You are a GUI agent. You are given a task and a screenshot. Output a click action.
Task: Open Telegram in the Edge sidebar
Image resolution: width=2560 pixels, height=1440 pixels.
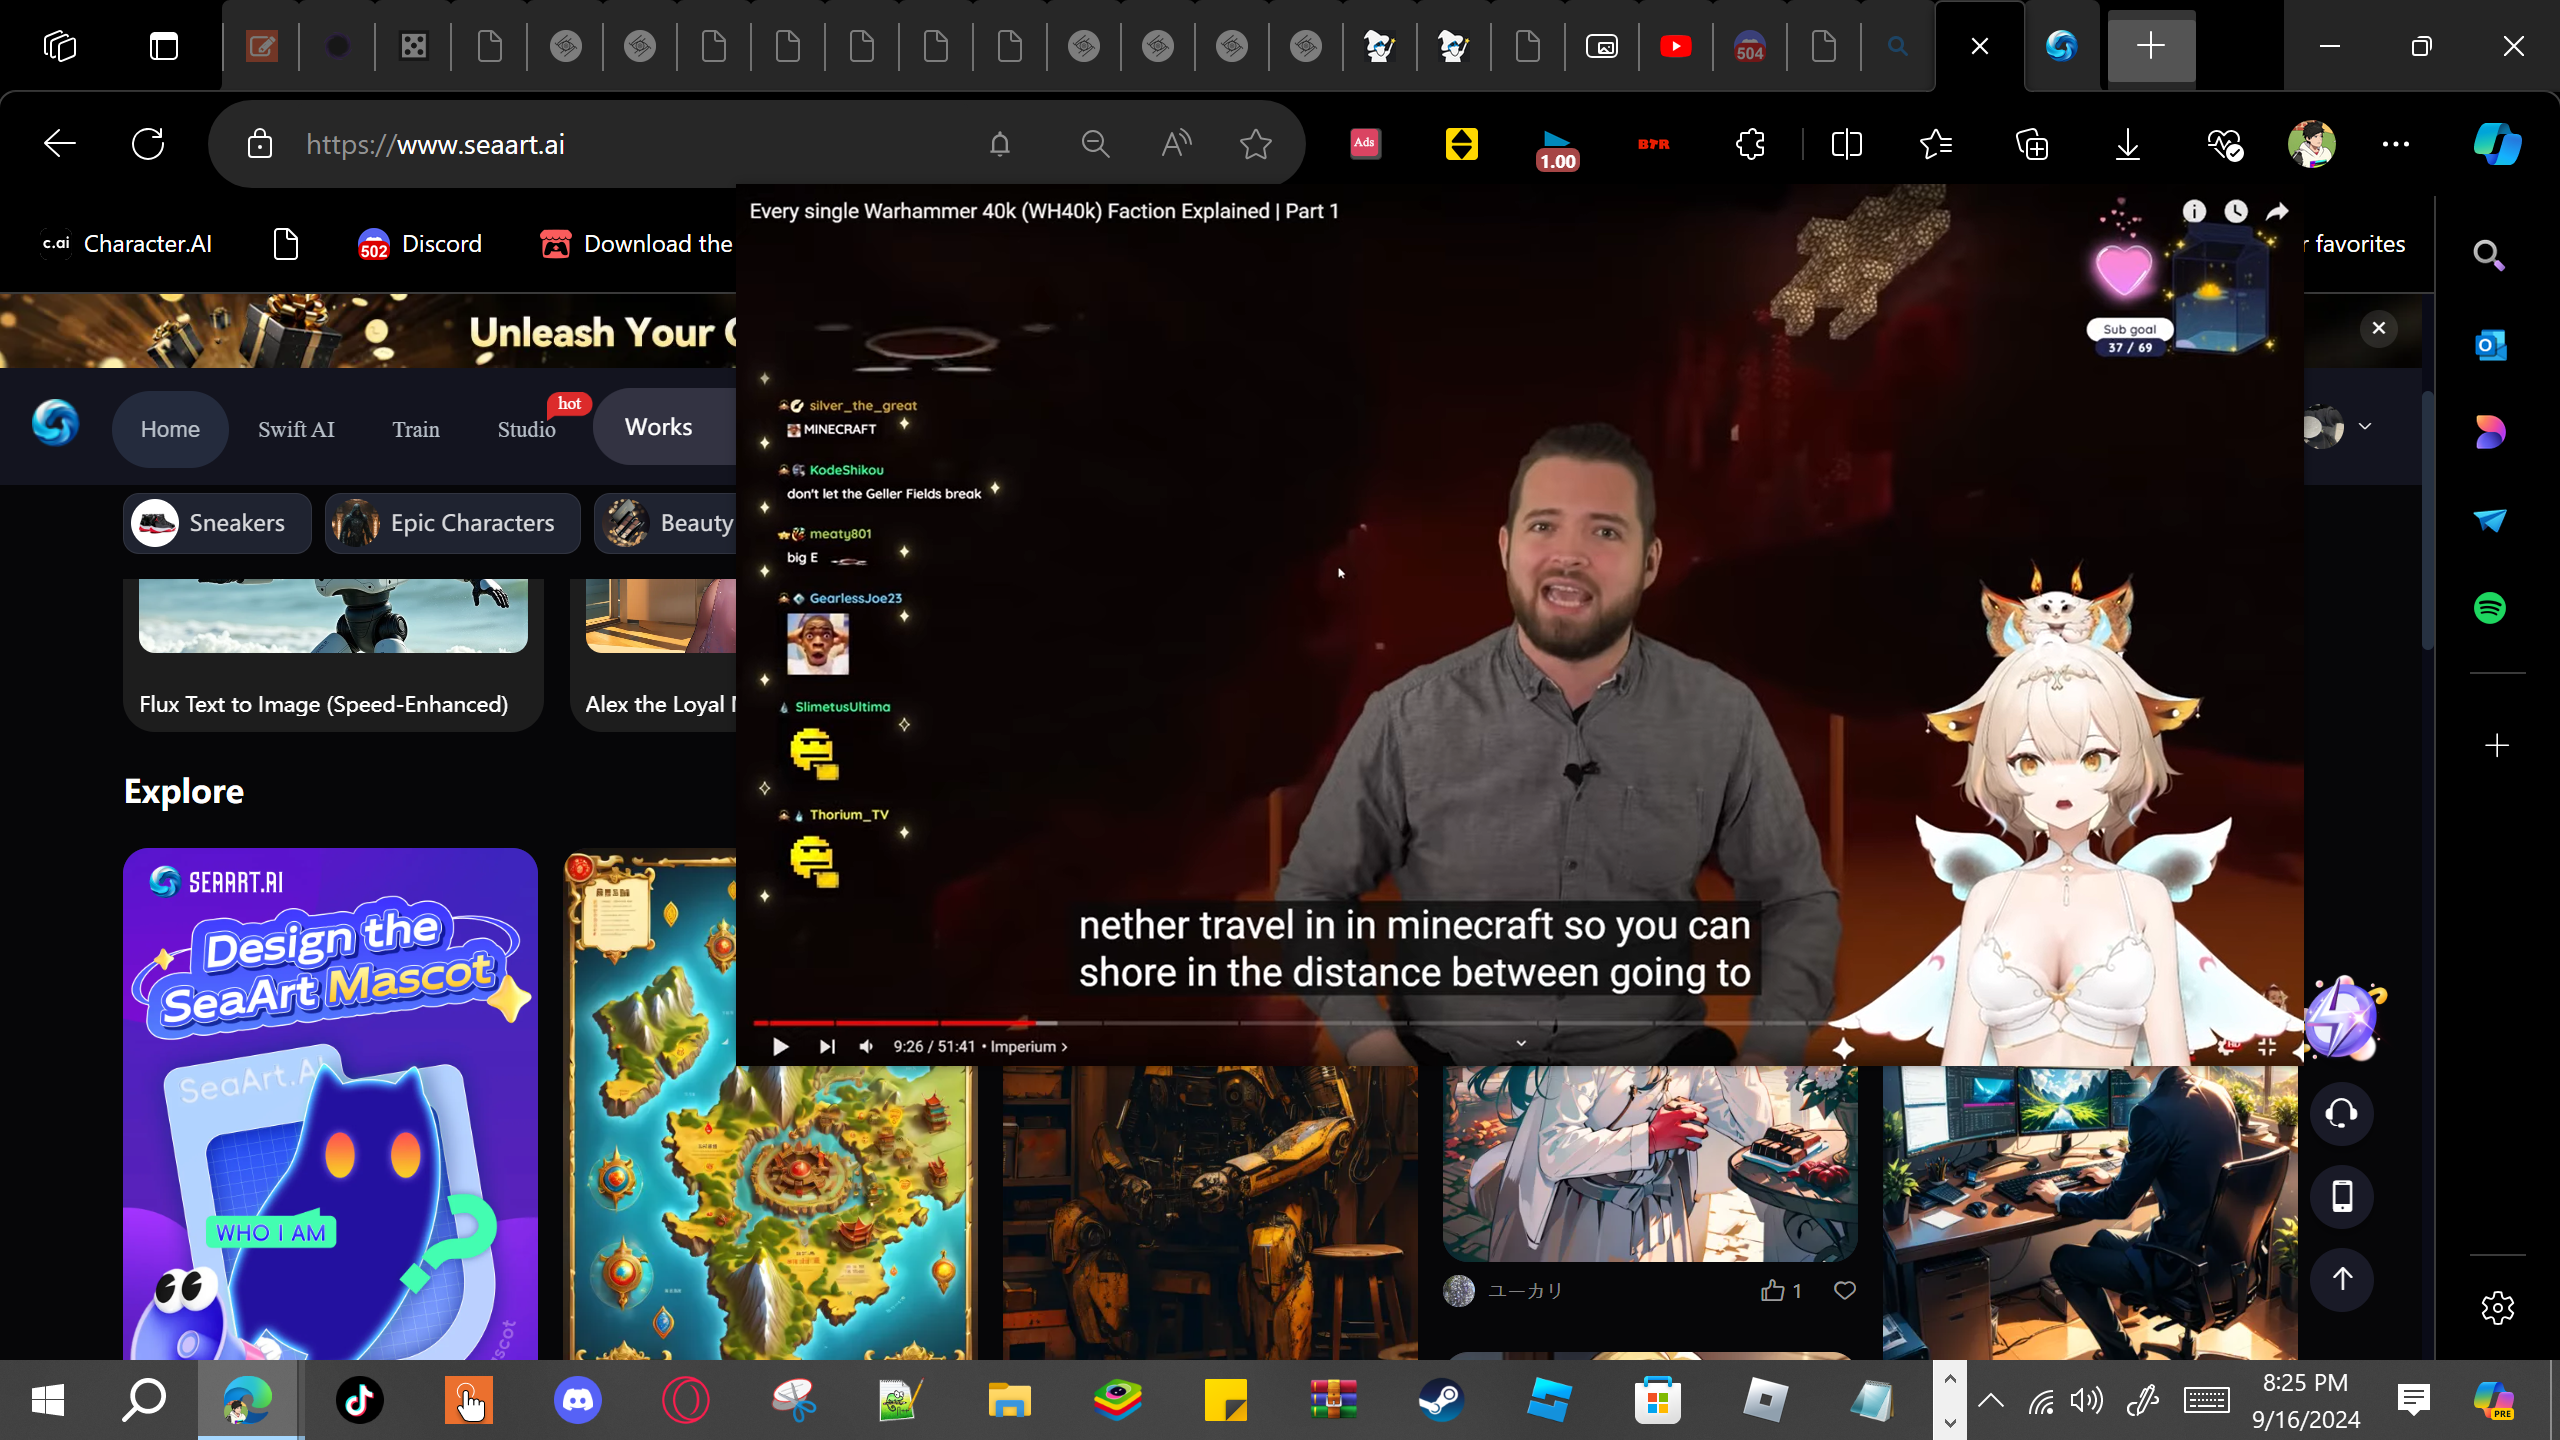coord(2490,520)
